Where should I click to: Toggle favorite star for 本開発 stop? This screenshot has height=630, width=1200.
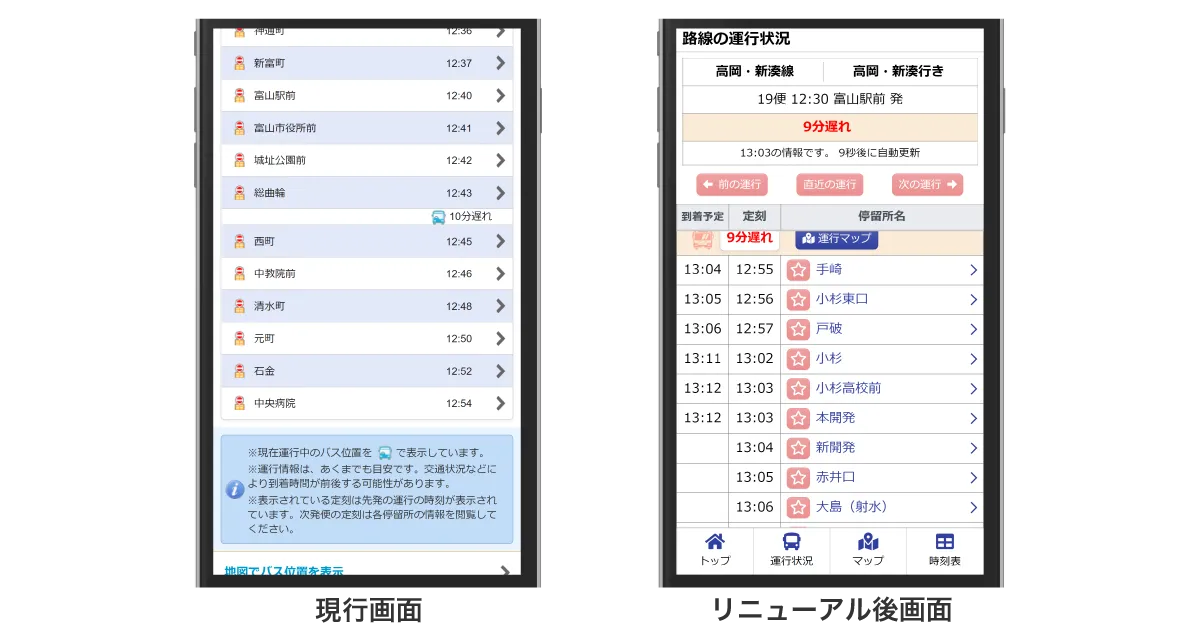798,418
